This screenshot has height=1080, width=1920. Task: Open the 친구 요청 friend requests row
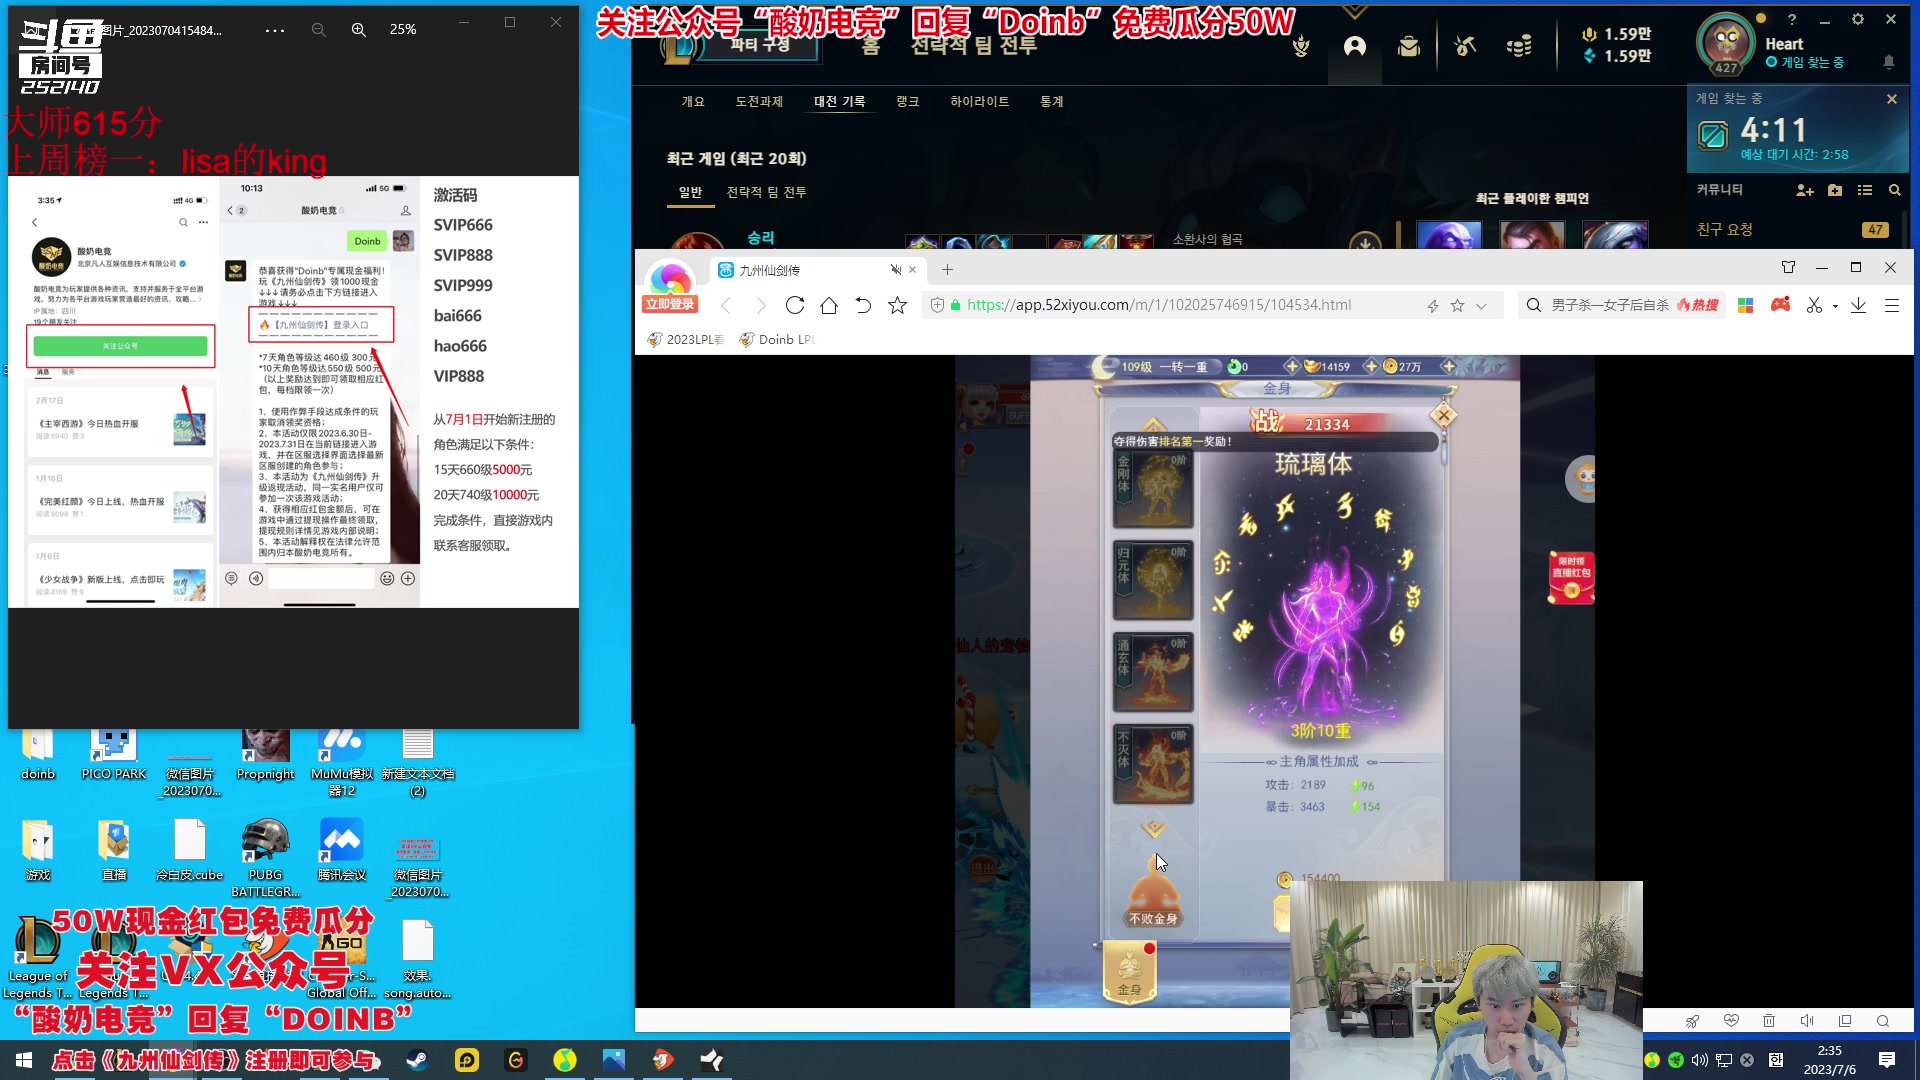(x=1794, y=229)
